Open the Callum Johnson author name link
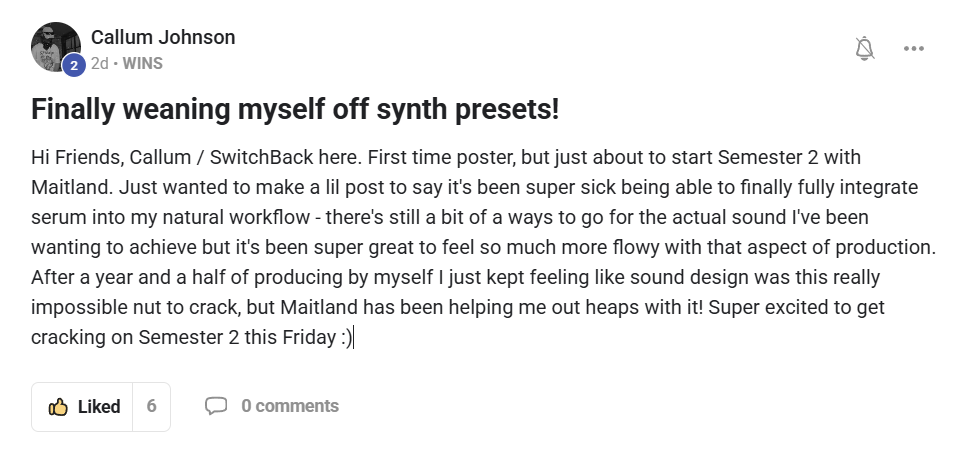This screenshot has height=450, width=961. pos(163,37)
